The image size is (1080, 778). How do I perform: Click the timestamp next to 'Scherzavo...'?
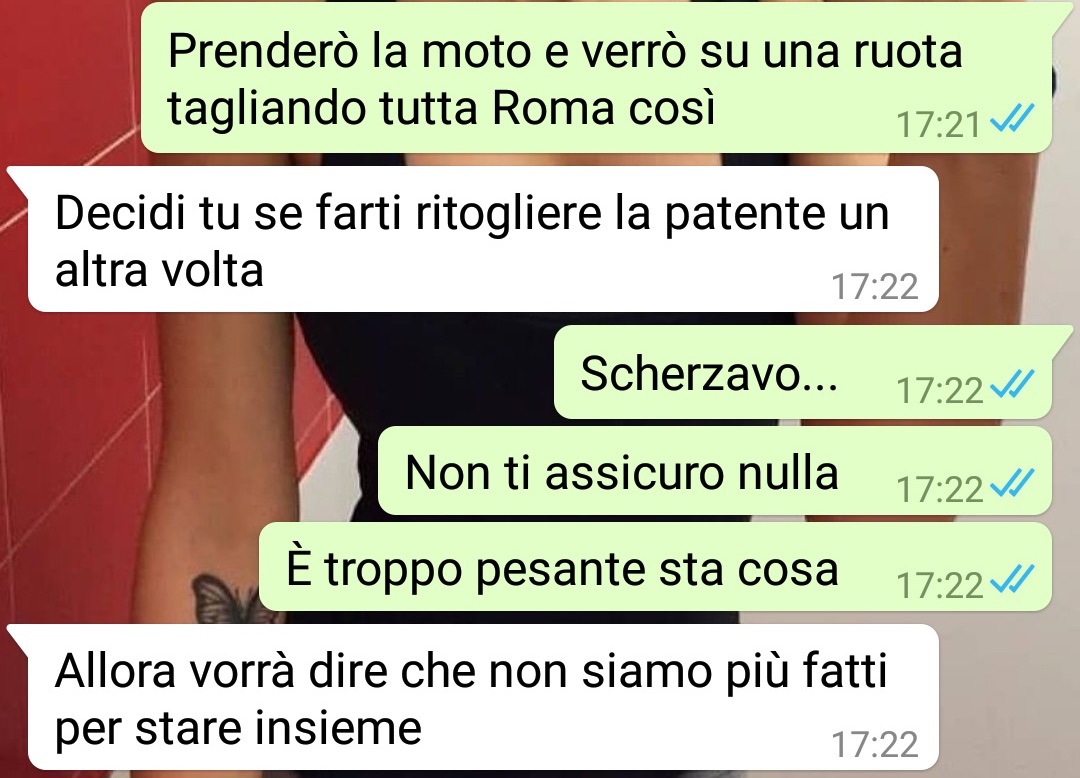939,390
